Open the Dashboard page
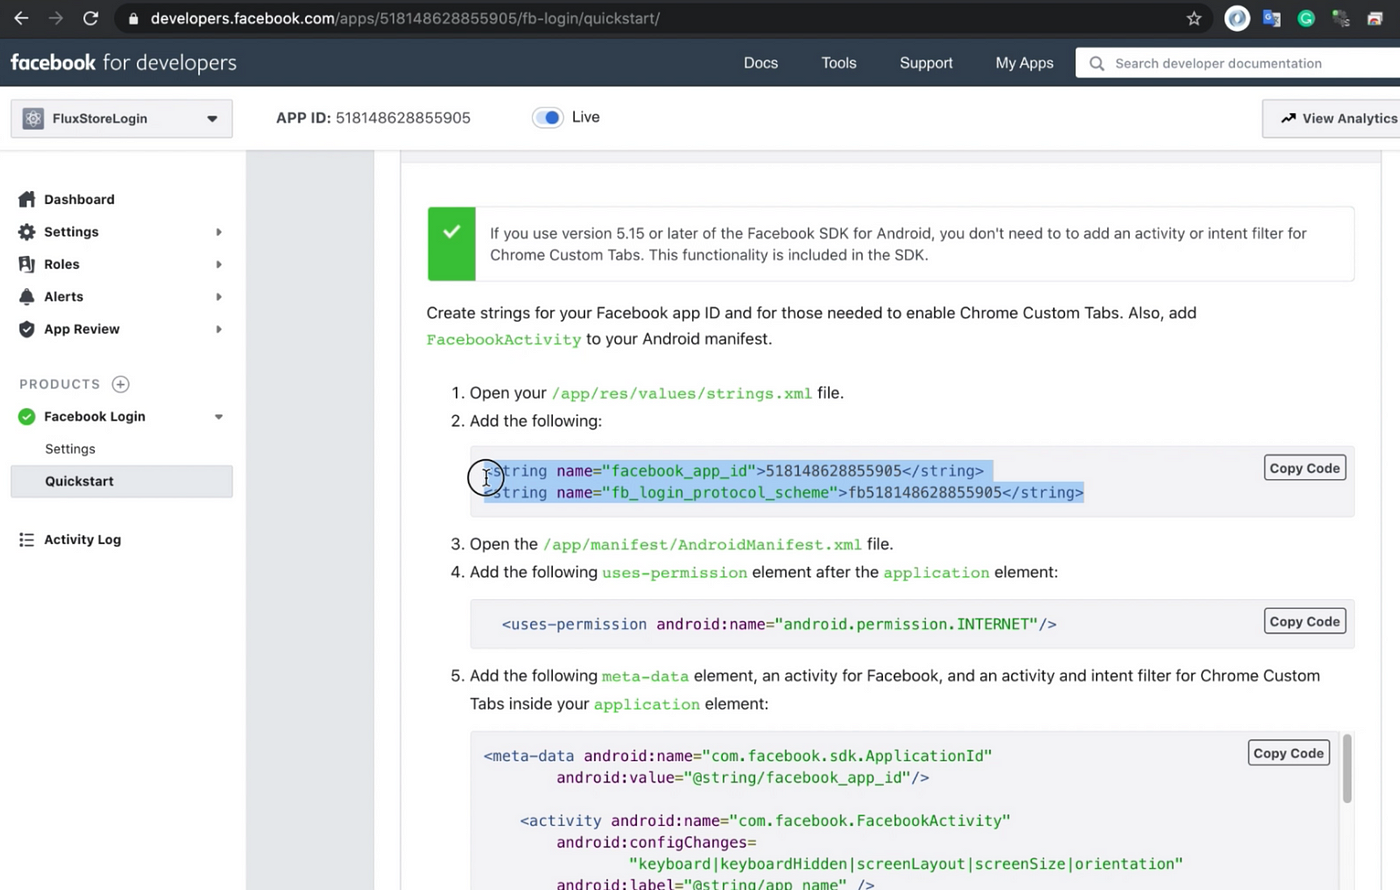 (79, 199)
